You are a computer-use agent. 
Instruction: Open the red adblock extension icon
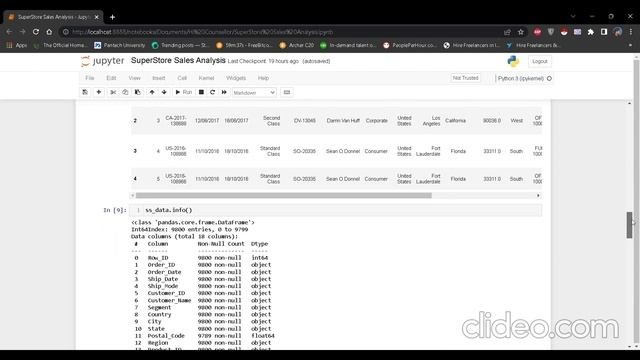pyautogui.click(x=538, y=32)
